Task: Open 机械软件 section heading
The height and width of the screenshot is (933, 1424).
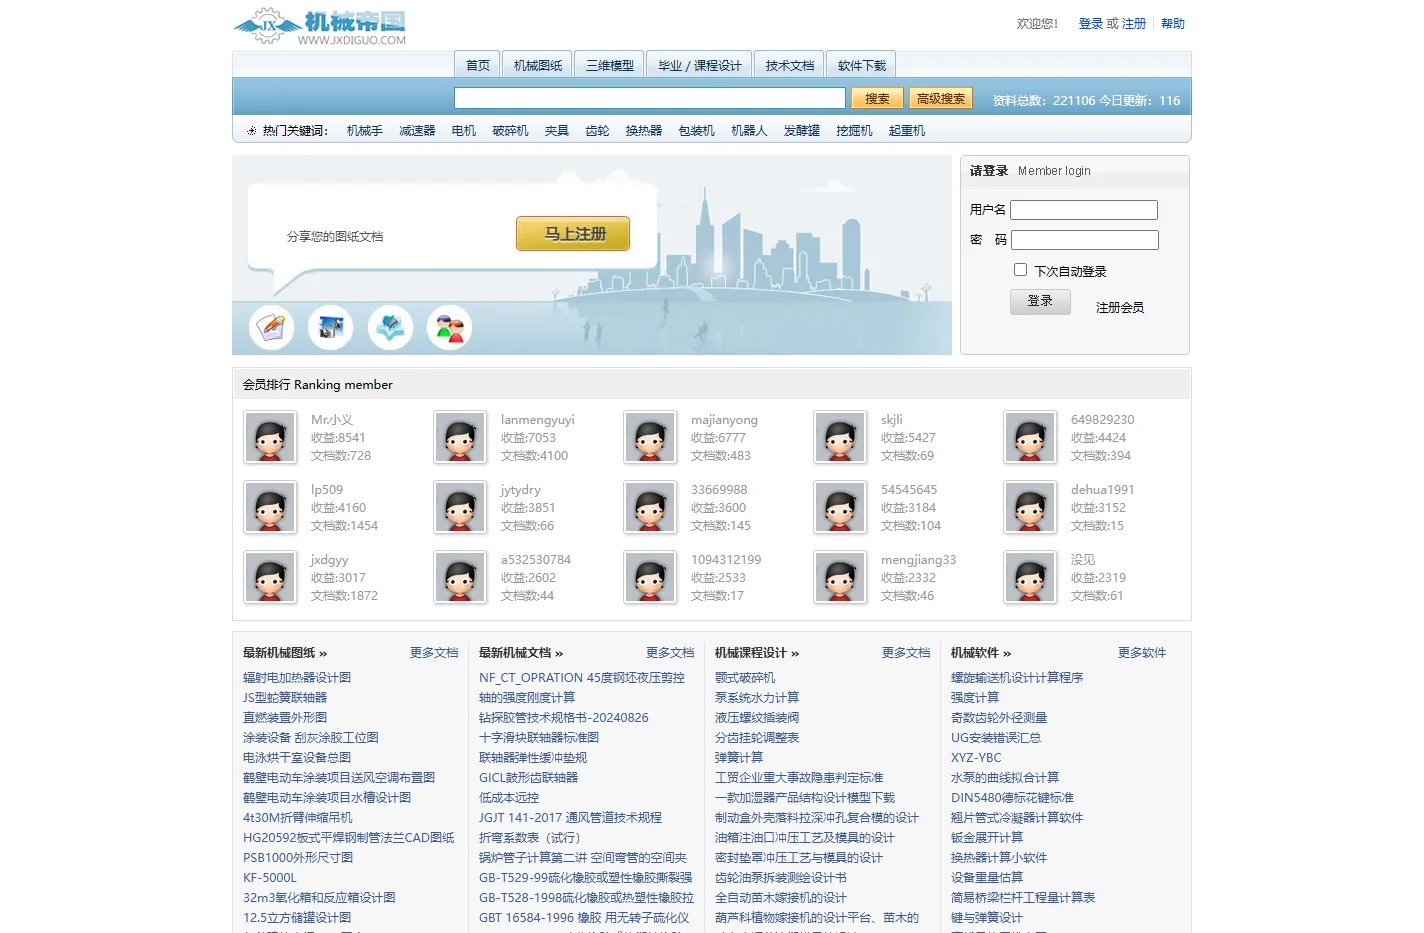Action: 981,652
